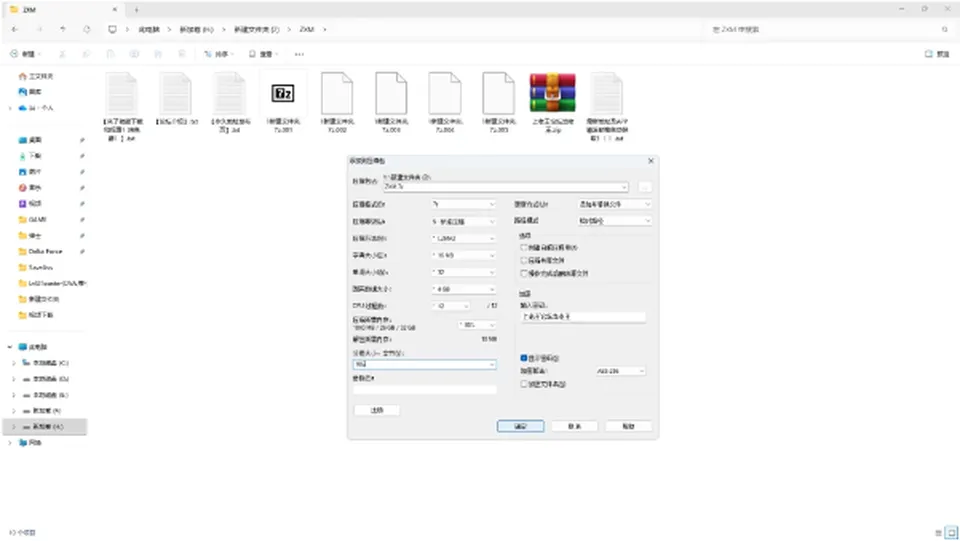Click the Up one level arrow
This screenshot has height=541, width=960.
[62, 29]
